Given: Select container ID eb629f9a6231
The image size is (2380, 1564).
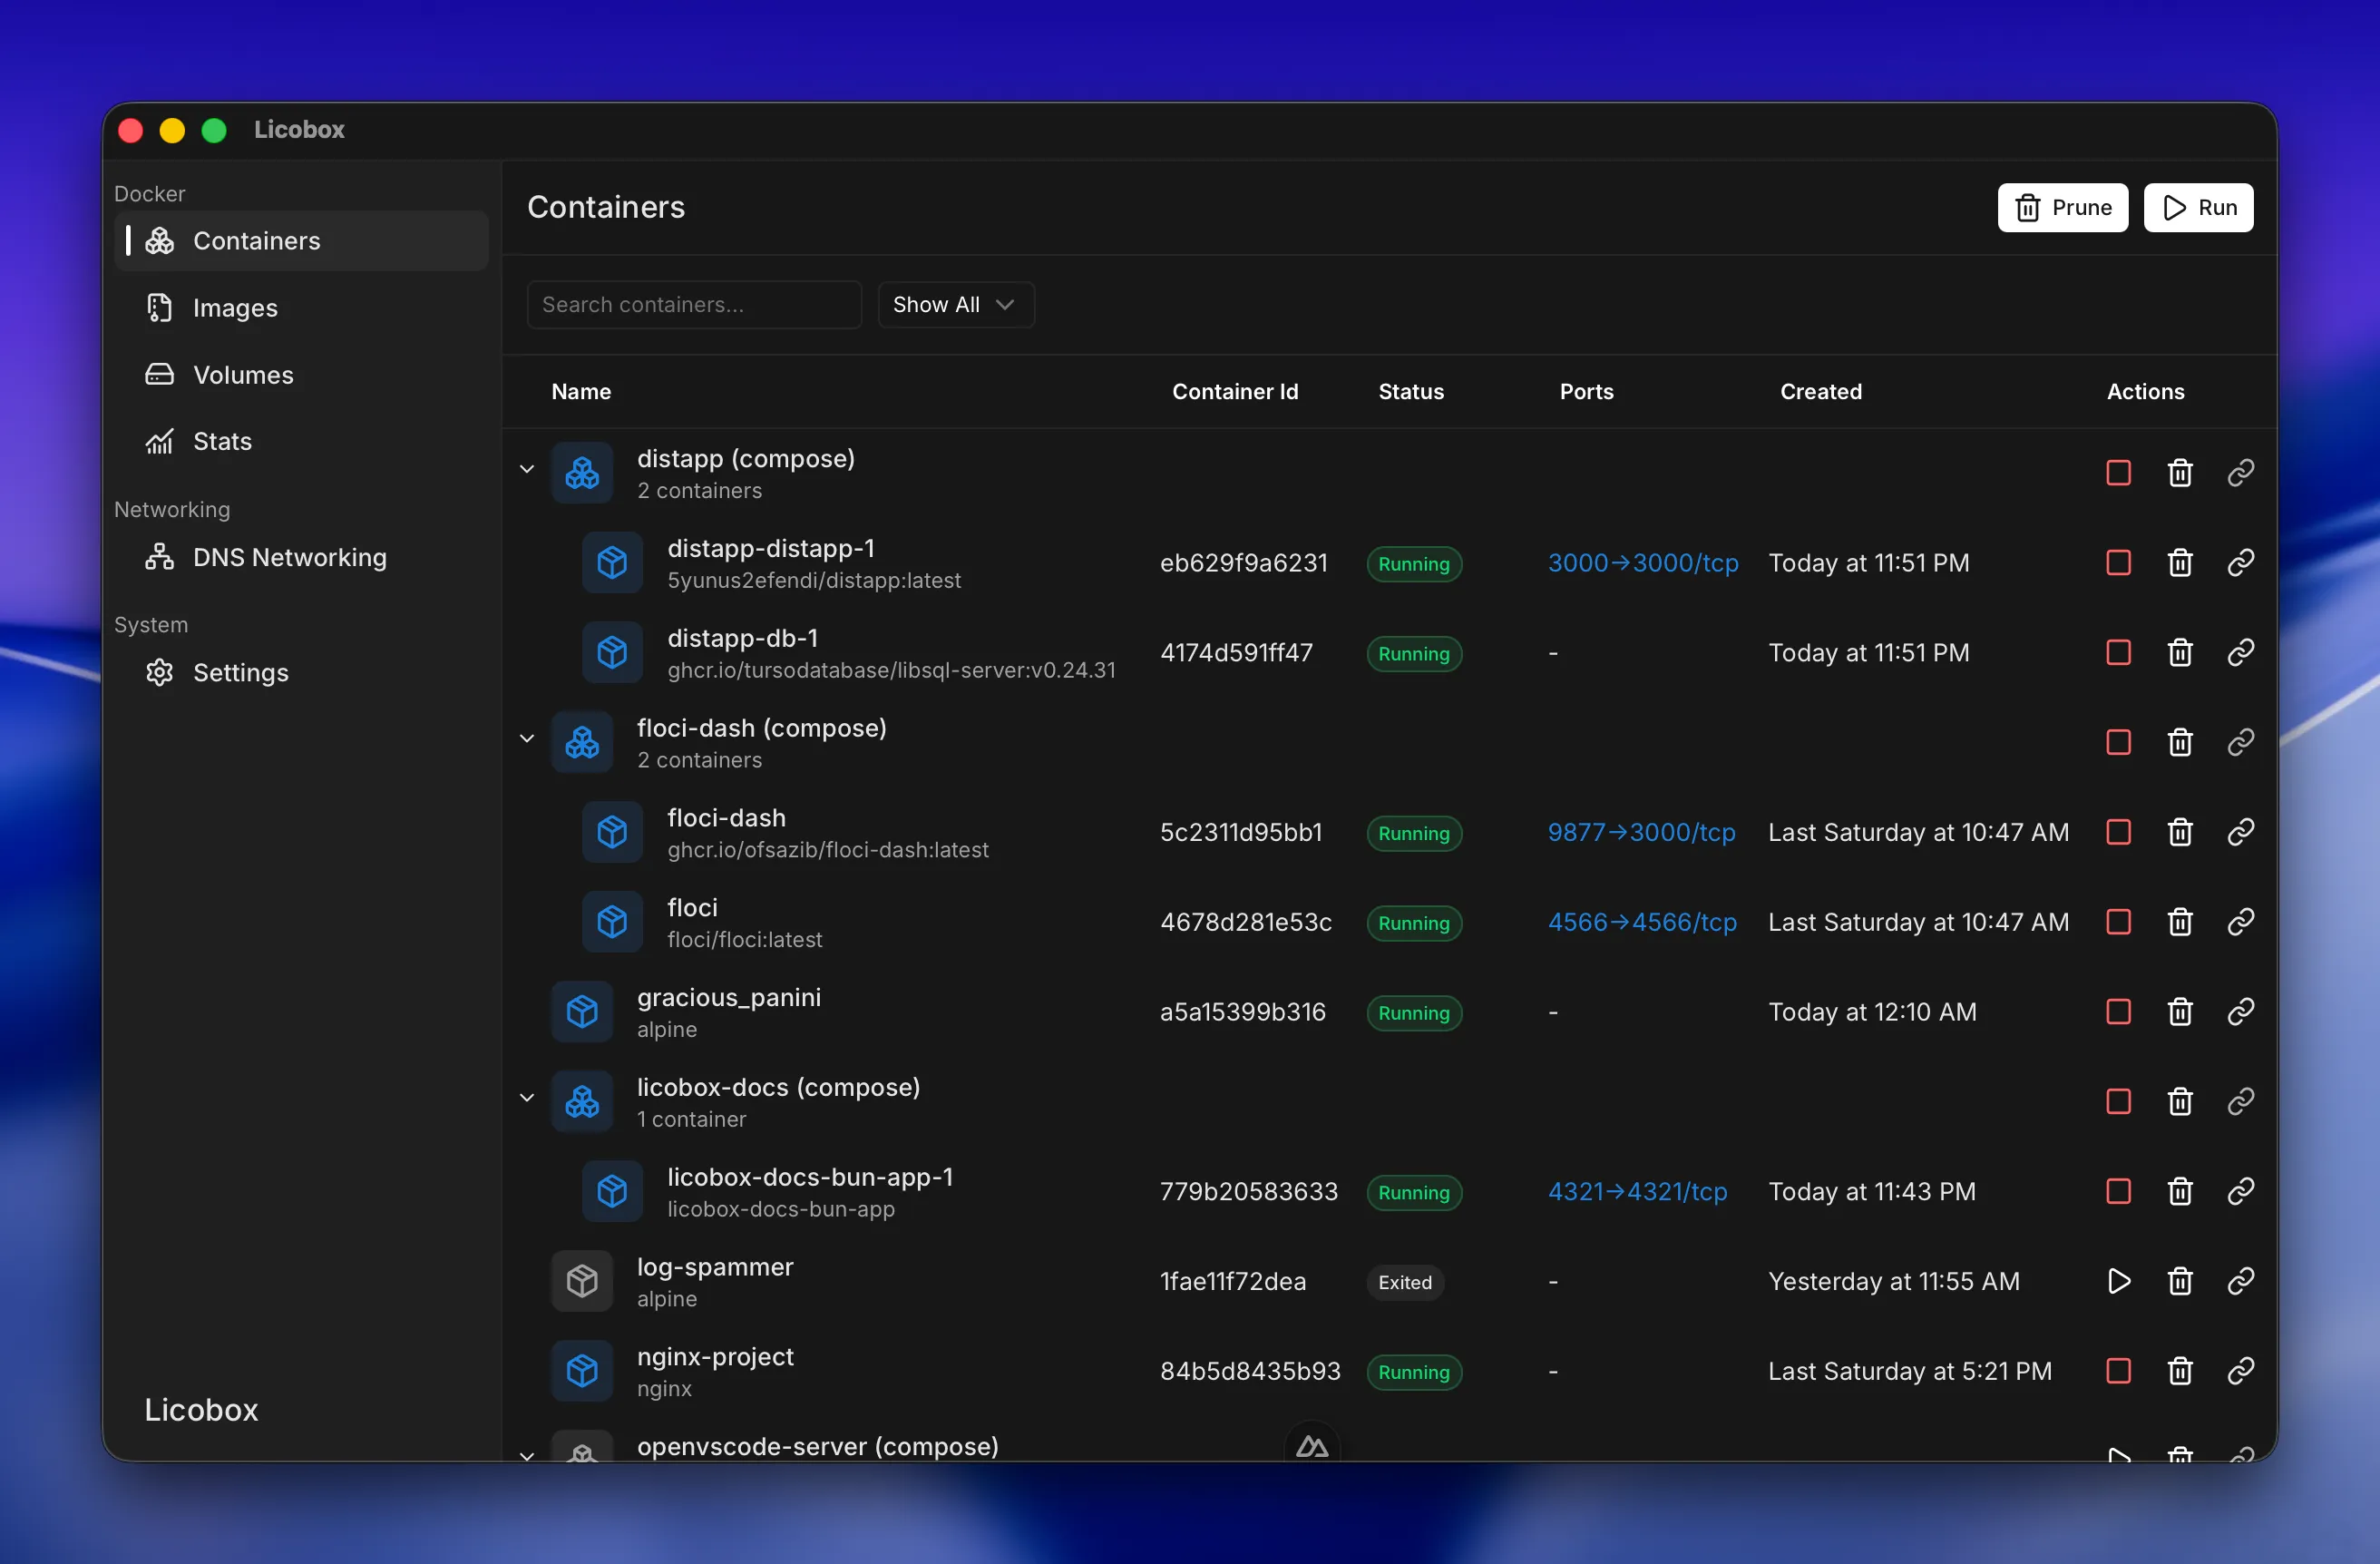Looking at the screenshot, I should 1243,563.
